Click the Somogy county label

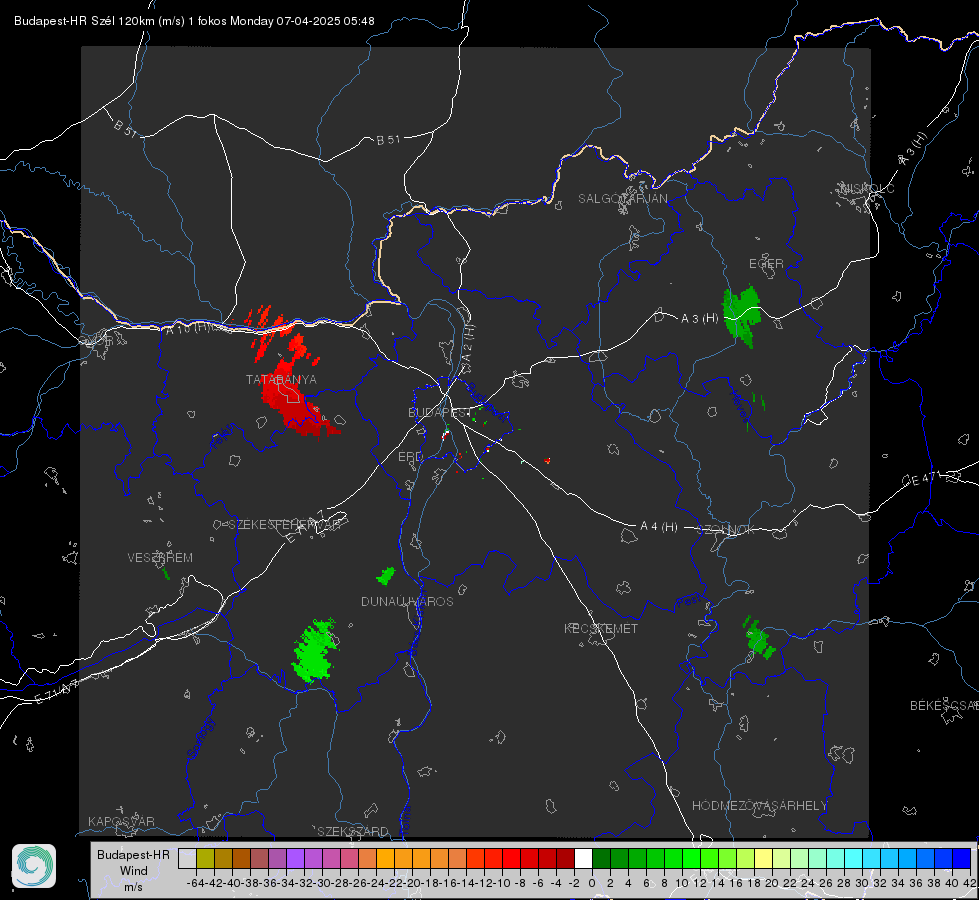pos(201,738)
